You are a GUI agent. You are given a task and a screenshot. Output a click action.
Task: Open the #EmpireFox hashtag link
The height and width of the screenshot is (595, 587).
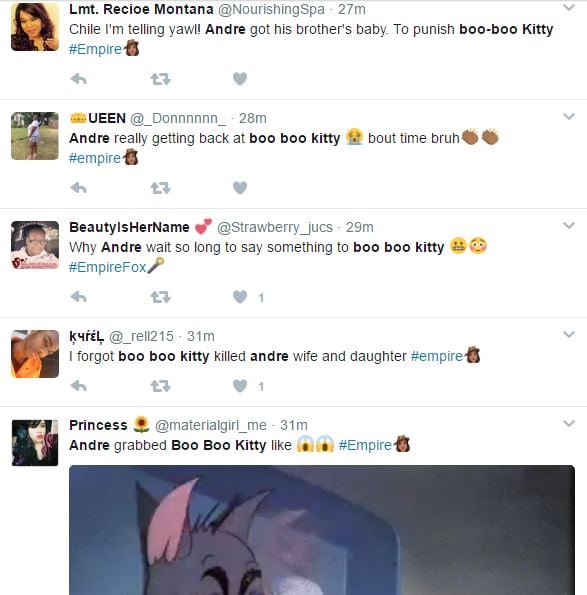click(107, 267)
